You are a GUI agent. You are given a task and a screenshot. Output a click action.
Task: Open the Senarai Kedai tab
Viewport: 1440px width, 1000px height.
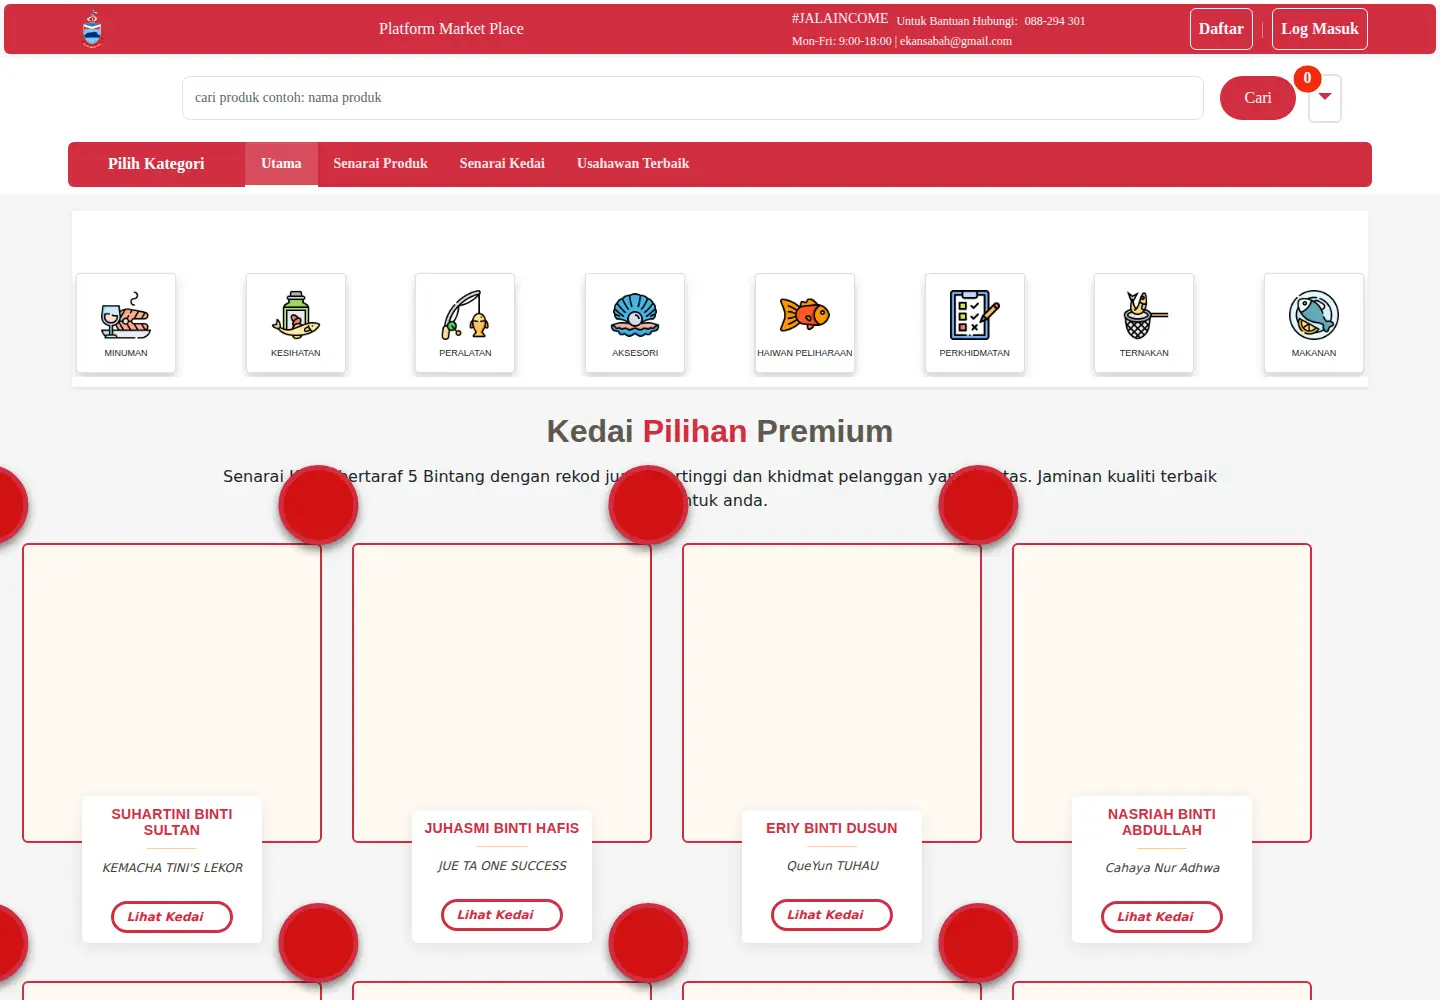[502, 164]
